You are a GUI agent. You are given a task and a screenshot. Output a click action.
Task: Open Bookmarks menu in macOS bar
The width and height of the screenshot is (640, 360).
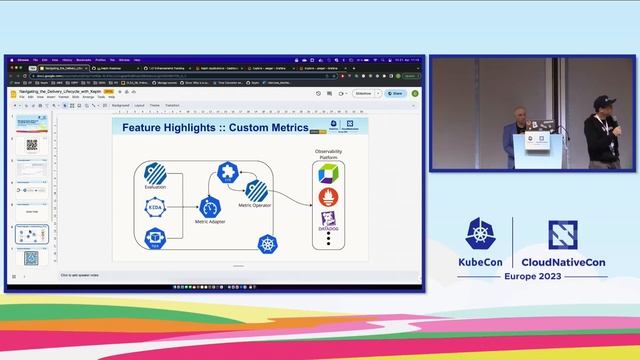pos(83,60)
